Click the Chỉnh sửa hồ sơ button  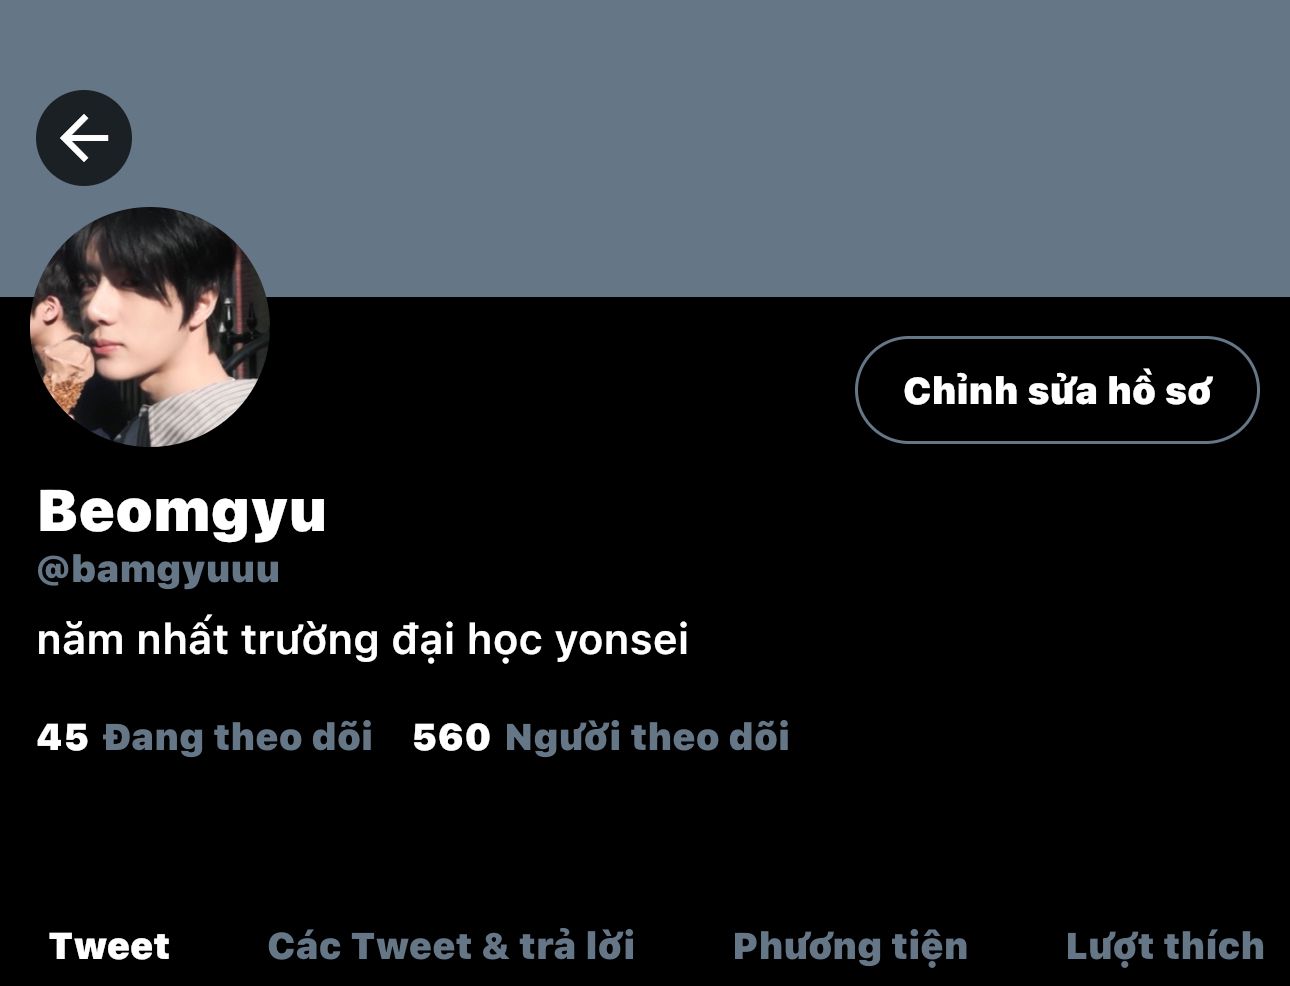(x=1057, y=390)
